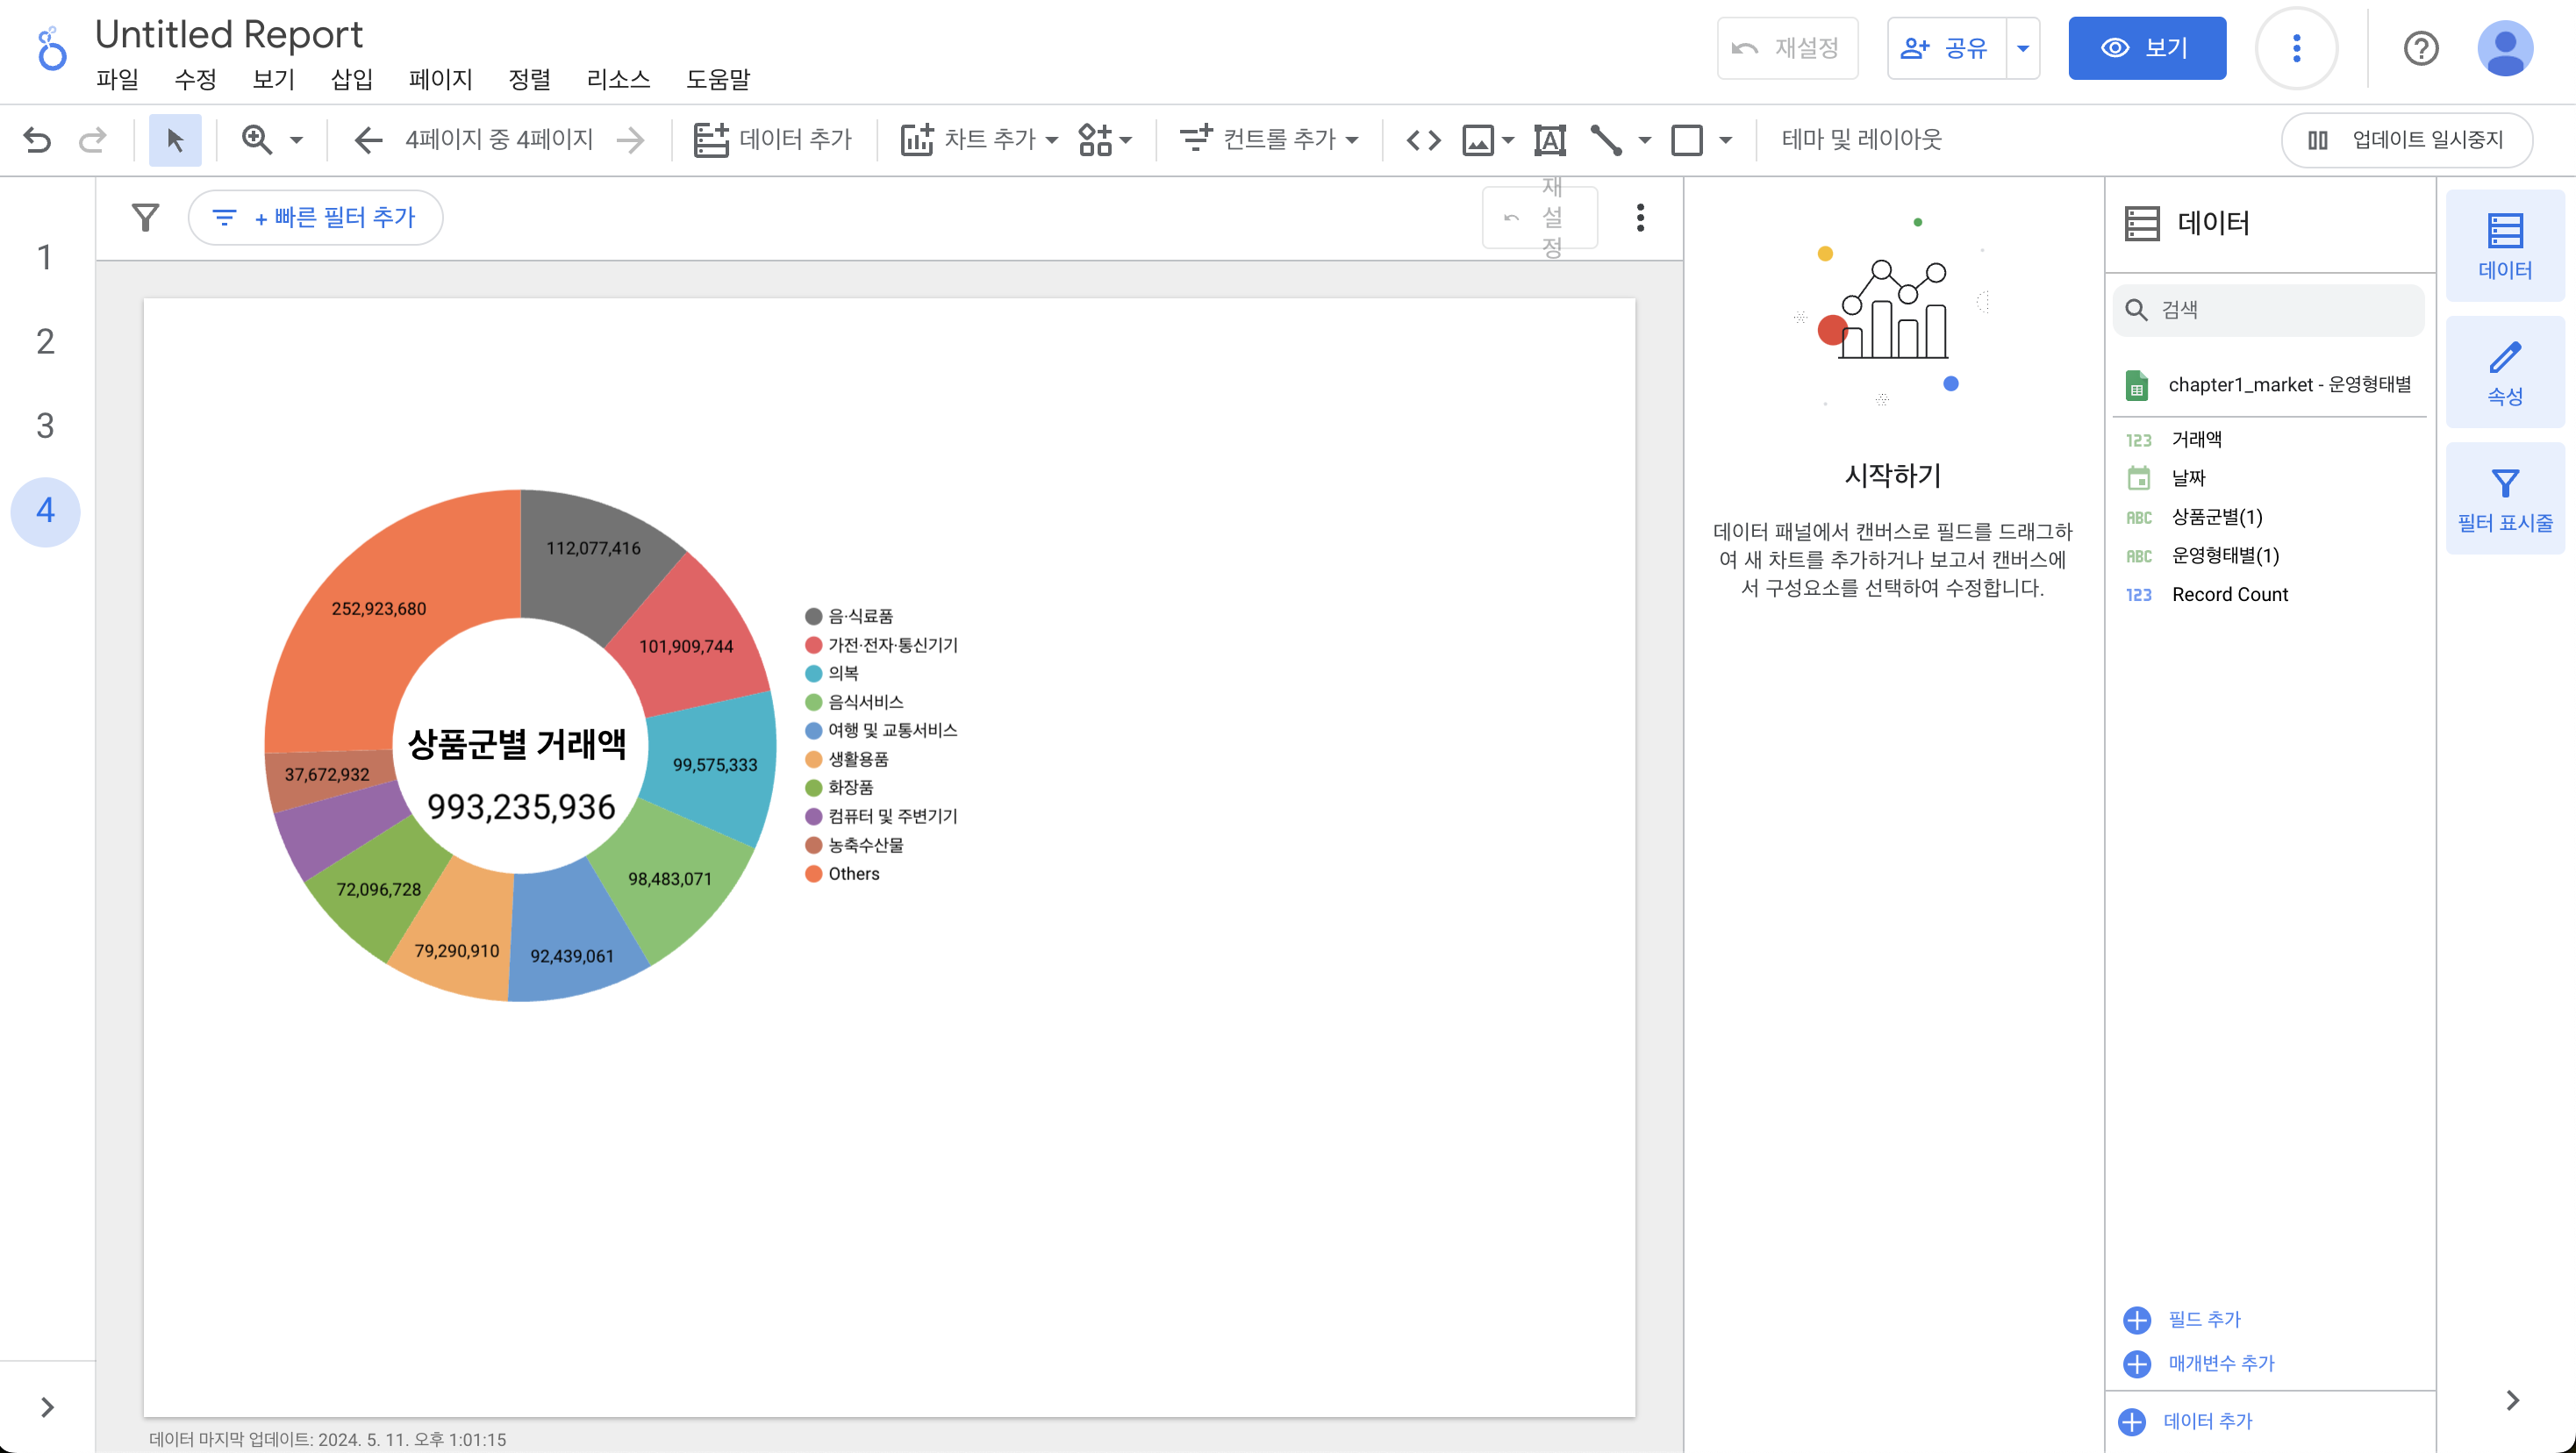Click the orange Others legend swatch

[x=813, y=874]
